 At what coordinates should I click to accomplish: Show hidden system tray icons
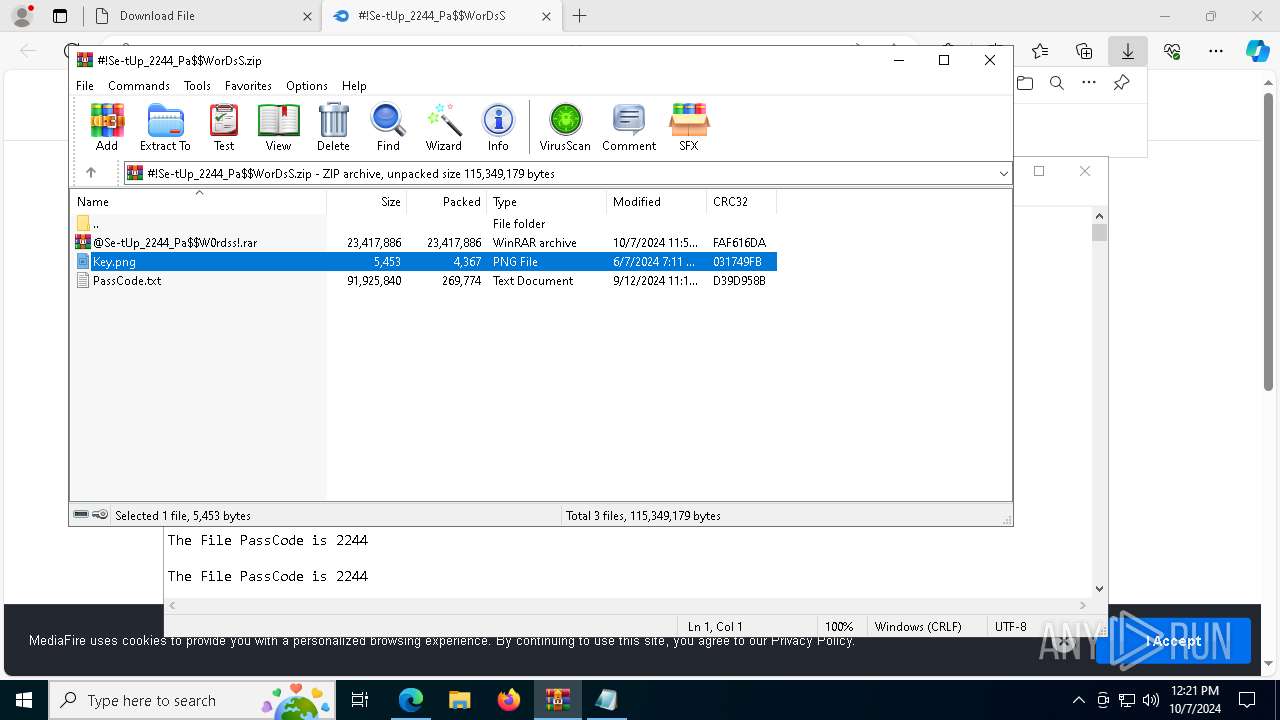[1078, 700]
